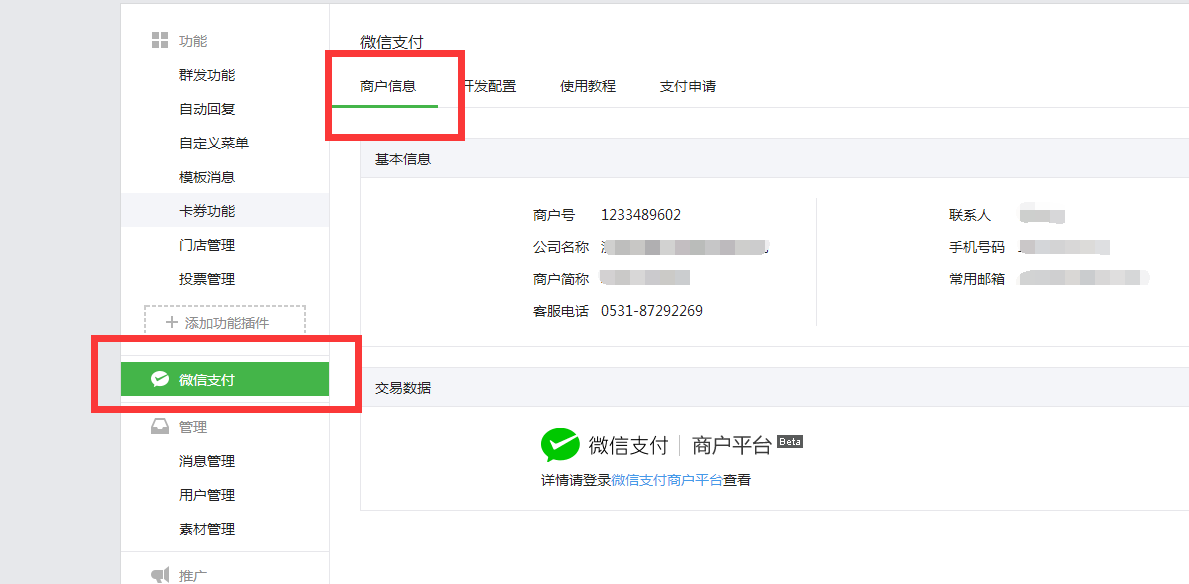This screenshot has width=1189, height=584.
Task: Click the WeChat Pay icon in green sidebar item
Action: click(159, 379)
